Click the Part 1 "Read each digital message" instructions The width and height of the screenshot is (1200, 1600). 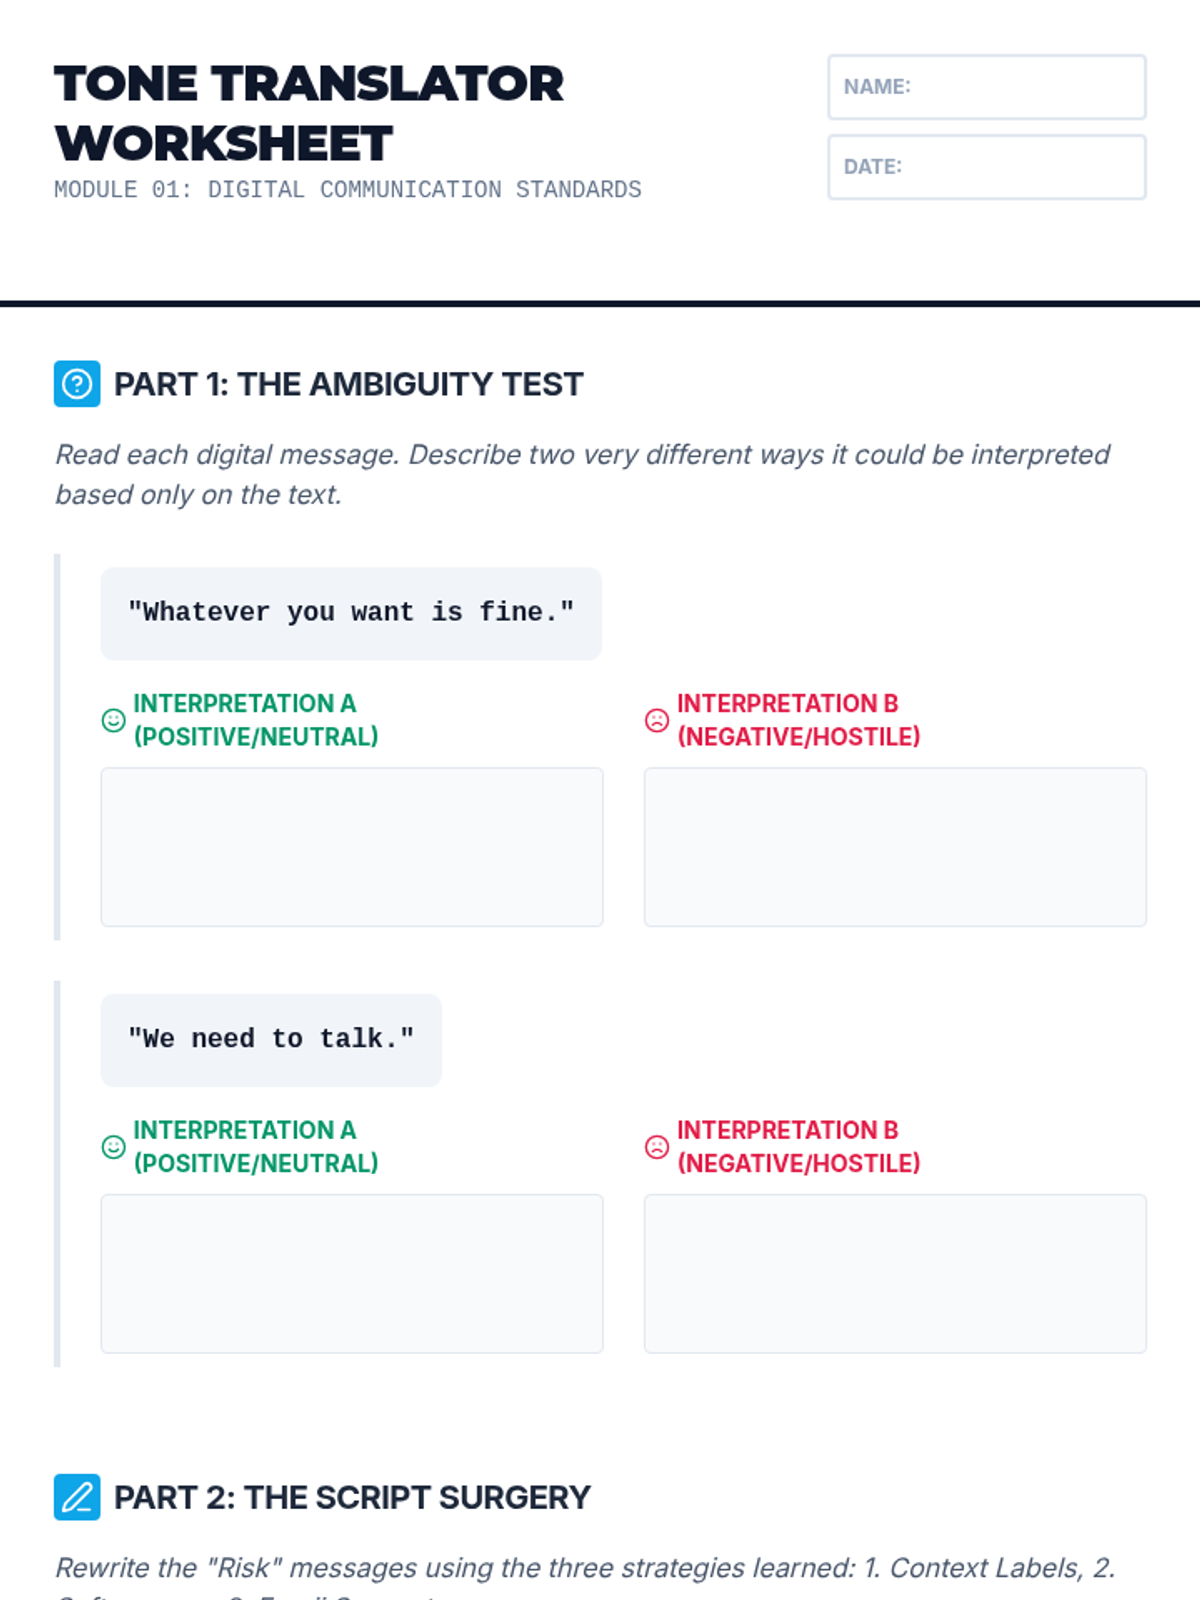pyautogui.click(x=582, y=474)
